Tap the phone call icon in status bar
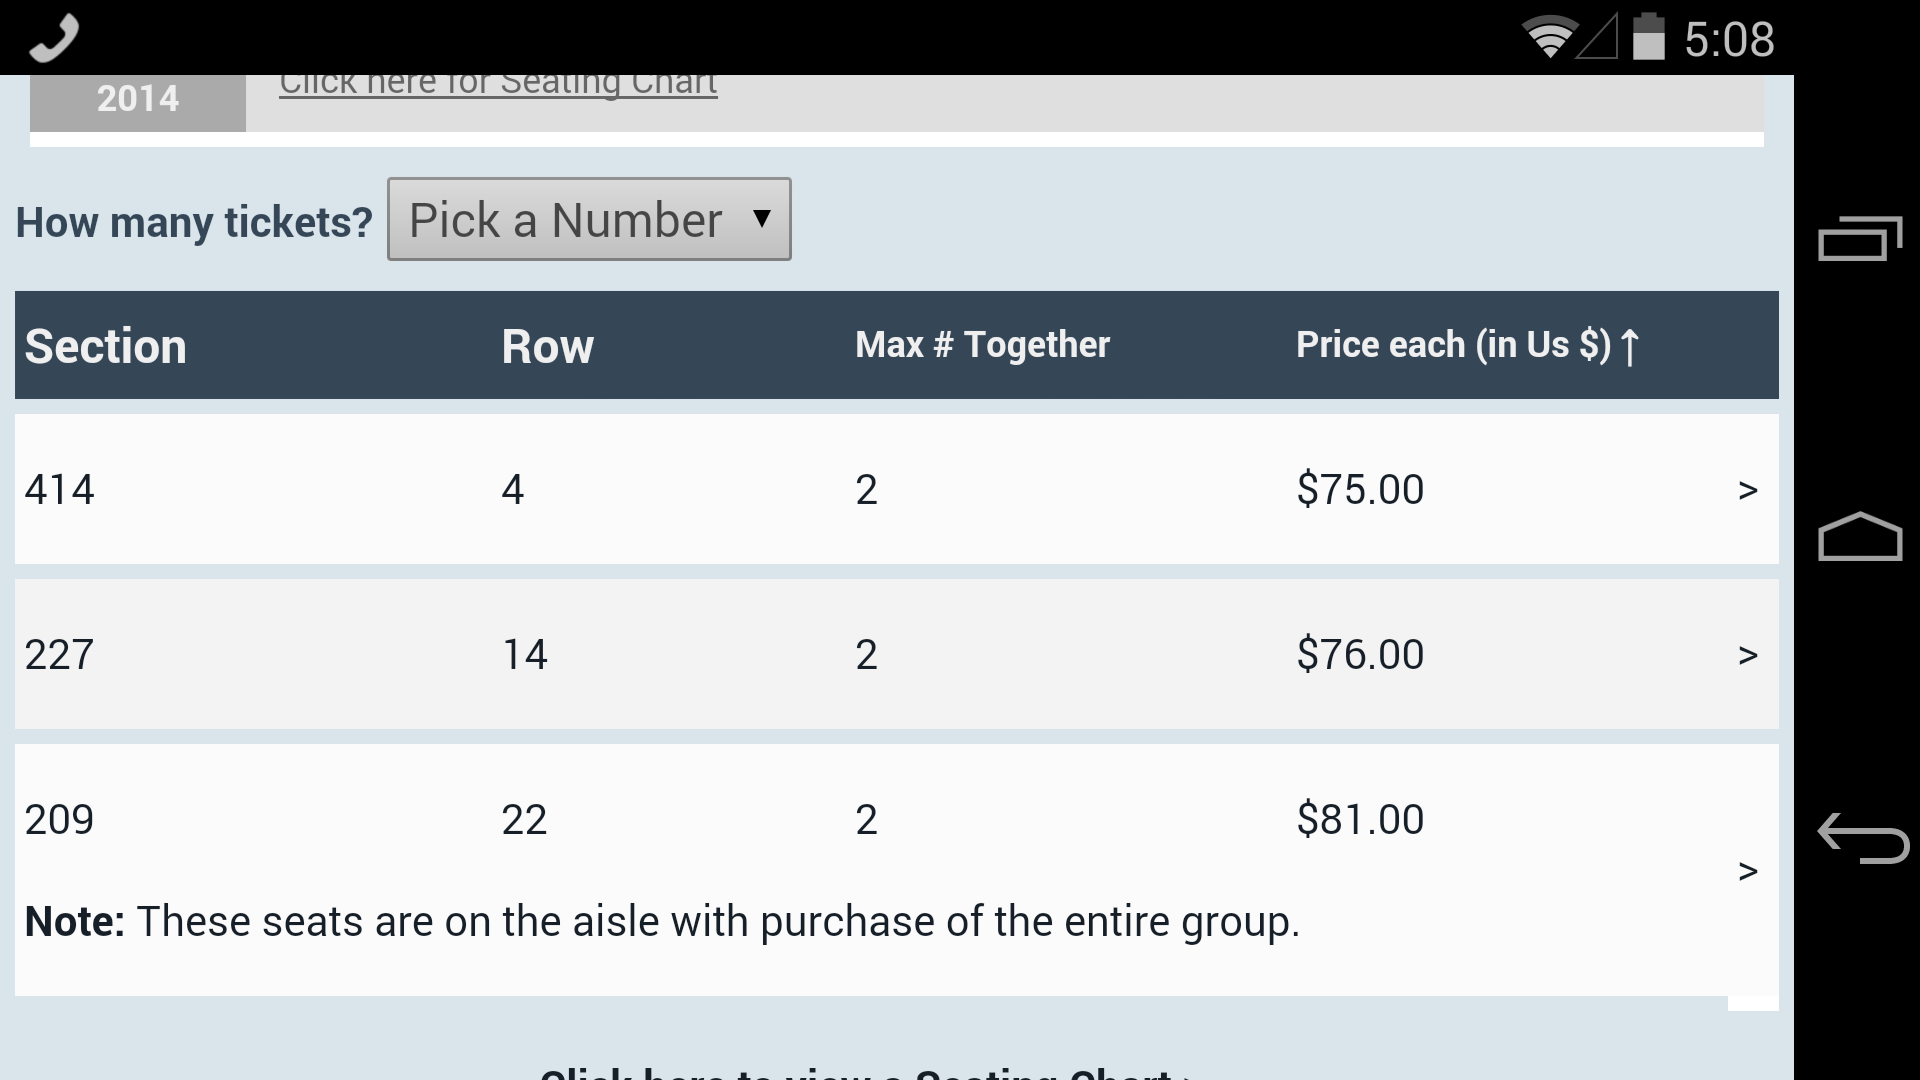Screen dimensions: 1920x1080 pyautogui.click(x=54, y=38)
